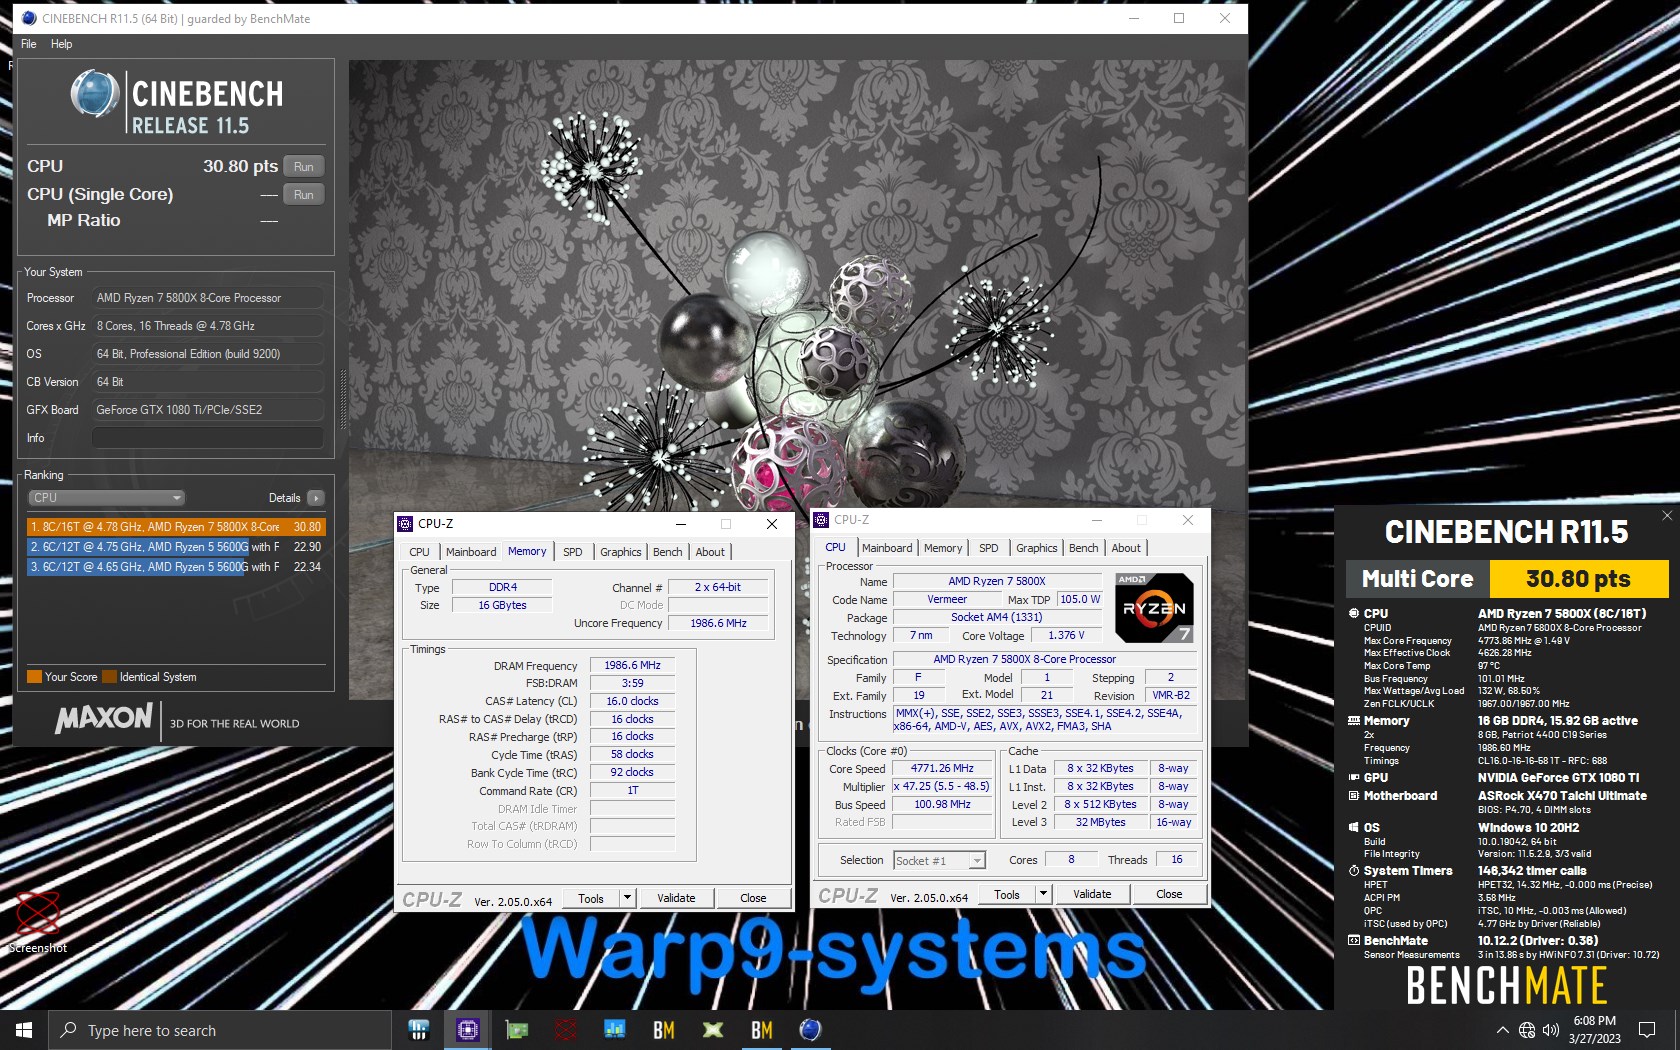Image resolution: width=1680 pixels, height=1050 pixels.
Task: Click Validate in right CPU-Z window
Action: (1092, 894)
